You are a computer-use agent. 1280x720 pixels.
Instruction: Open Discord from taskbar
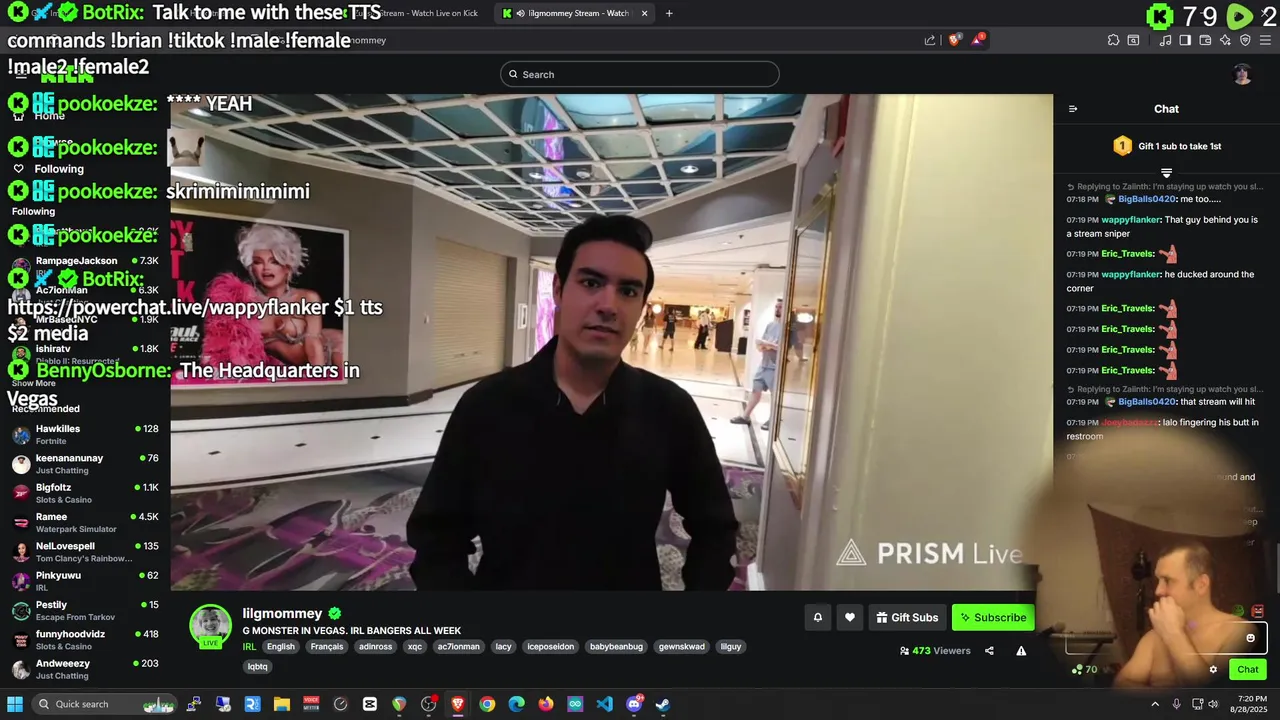click(634, 704)
